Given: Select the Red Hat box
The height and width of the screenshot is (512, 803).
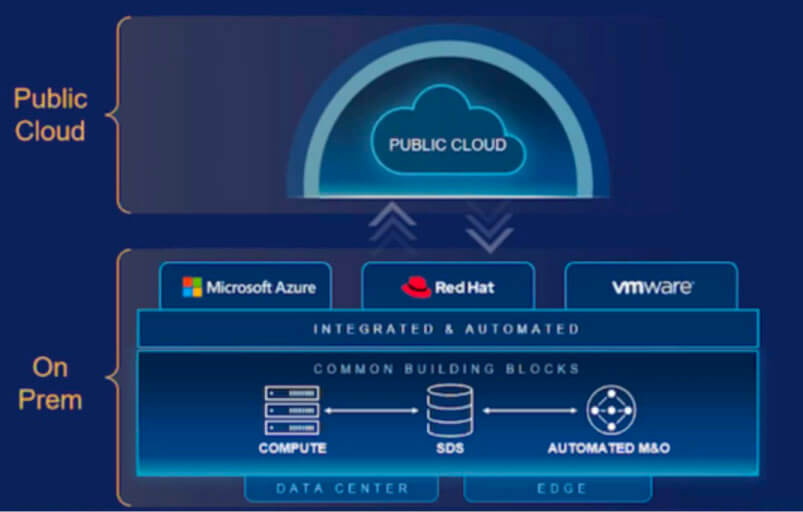Looking at the screenshot, I should click(x=448, y=286).
